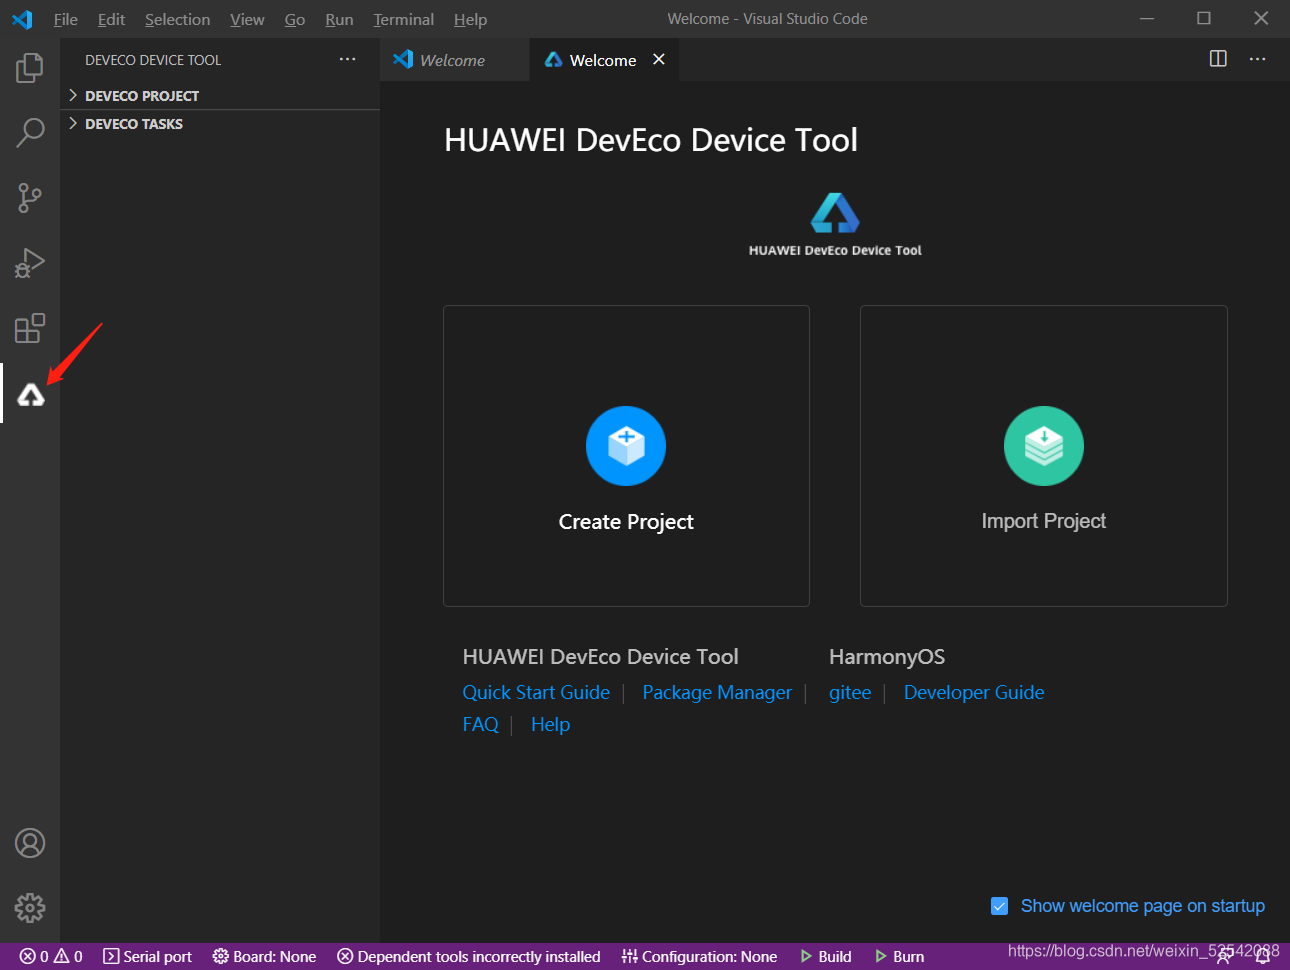Click the Help link below FAQ

tap(550, 724)
